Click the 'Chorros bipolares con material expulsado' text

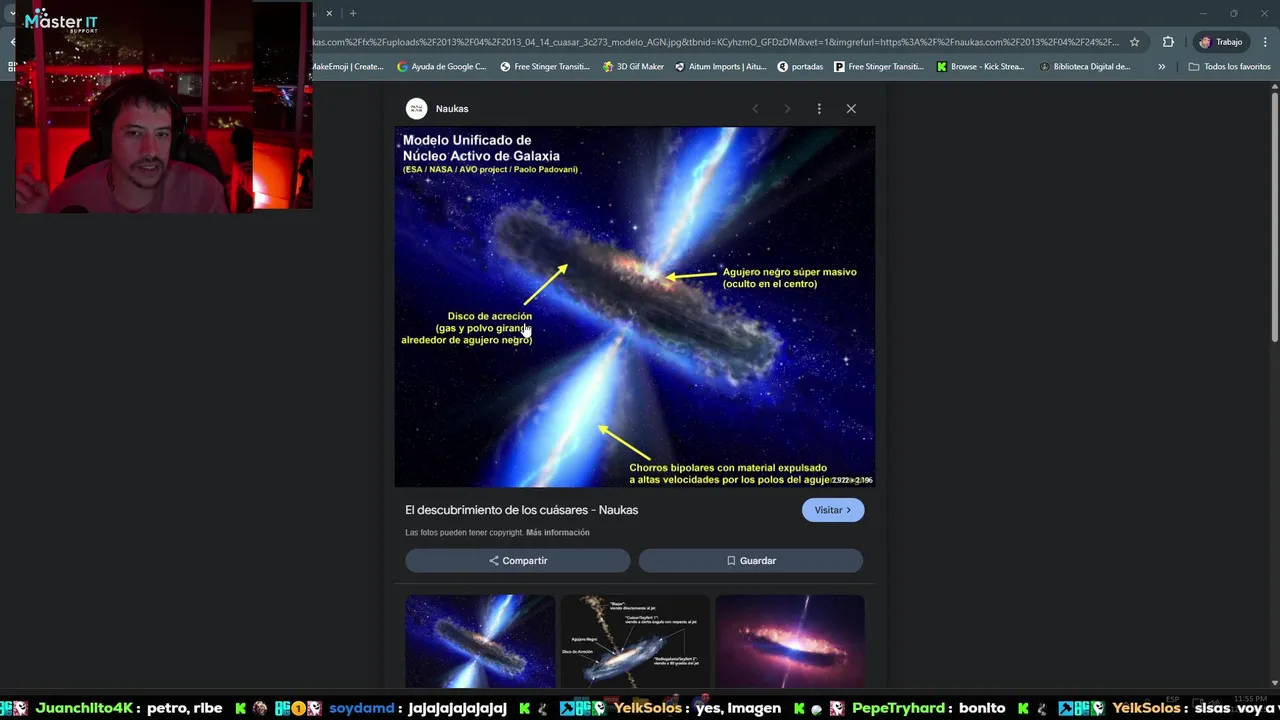click(x=728, y=467)
